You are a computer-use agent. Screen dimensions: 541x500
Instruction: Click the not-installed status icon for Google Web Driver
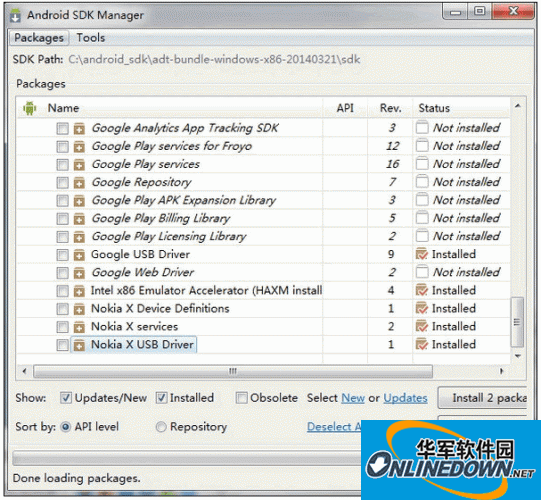tap(422, 272)
